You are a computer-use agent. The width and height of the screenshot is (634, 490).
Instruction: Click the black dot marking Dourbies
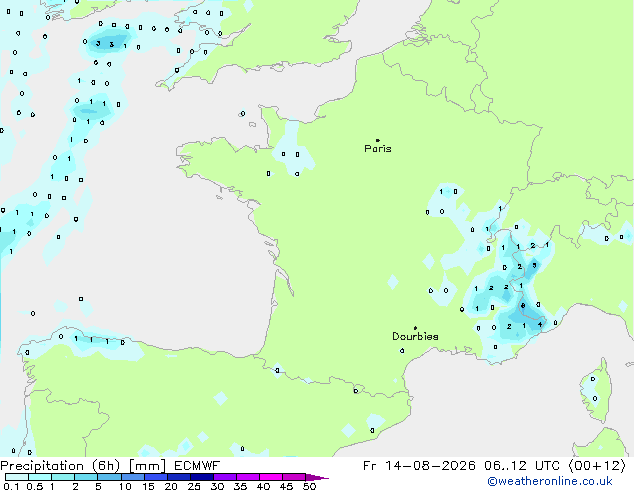pos(415,328)
